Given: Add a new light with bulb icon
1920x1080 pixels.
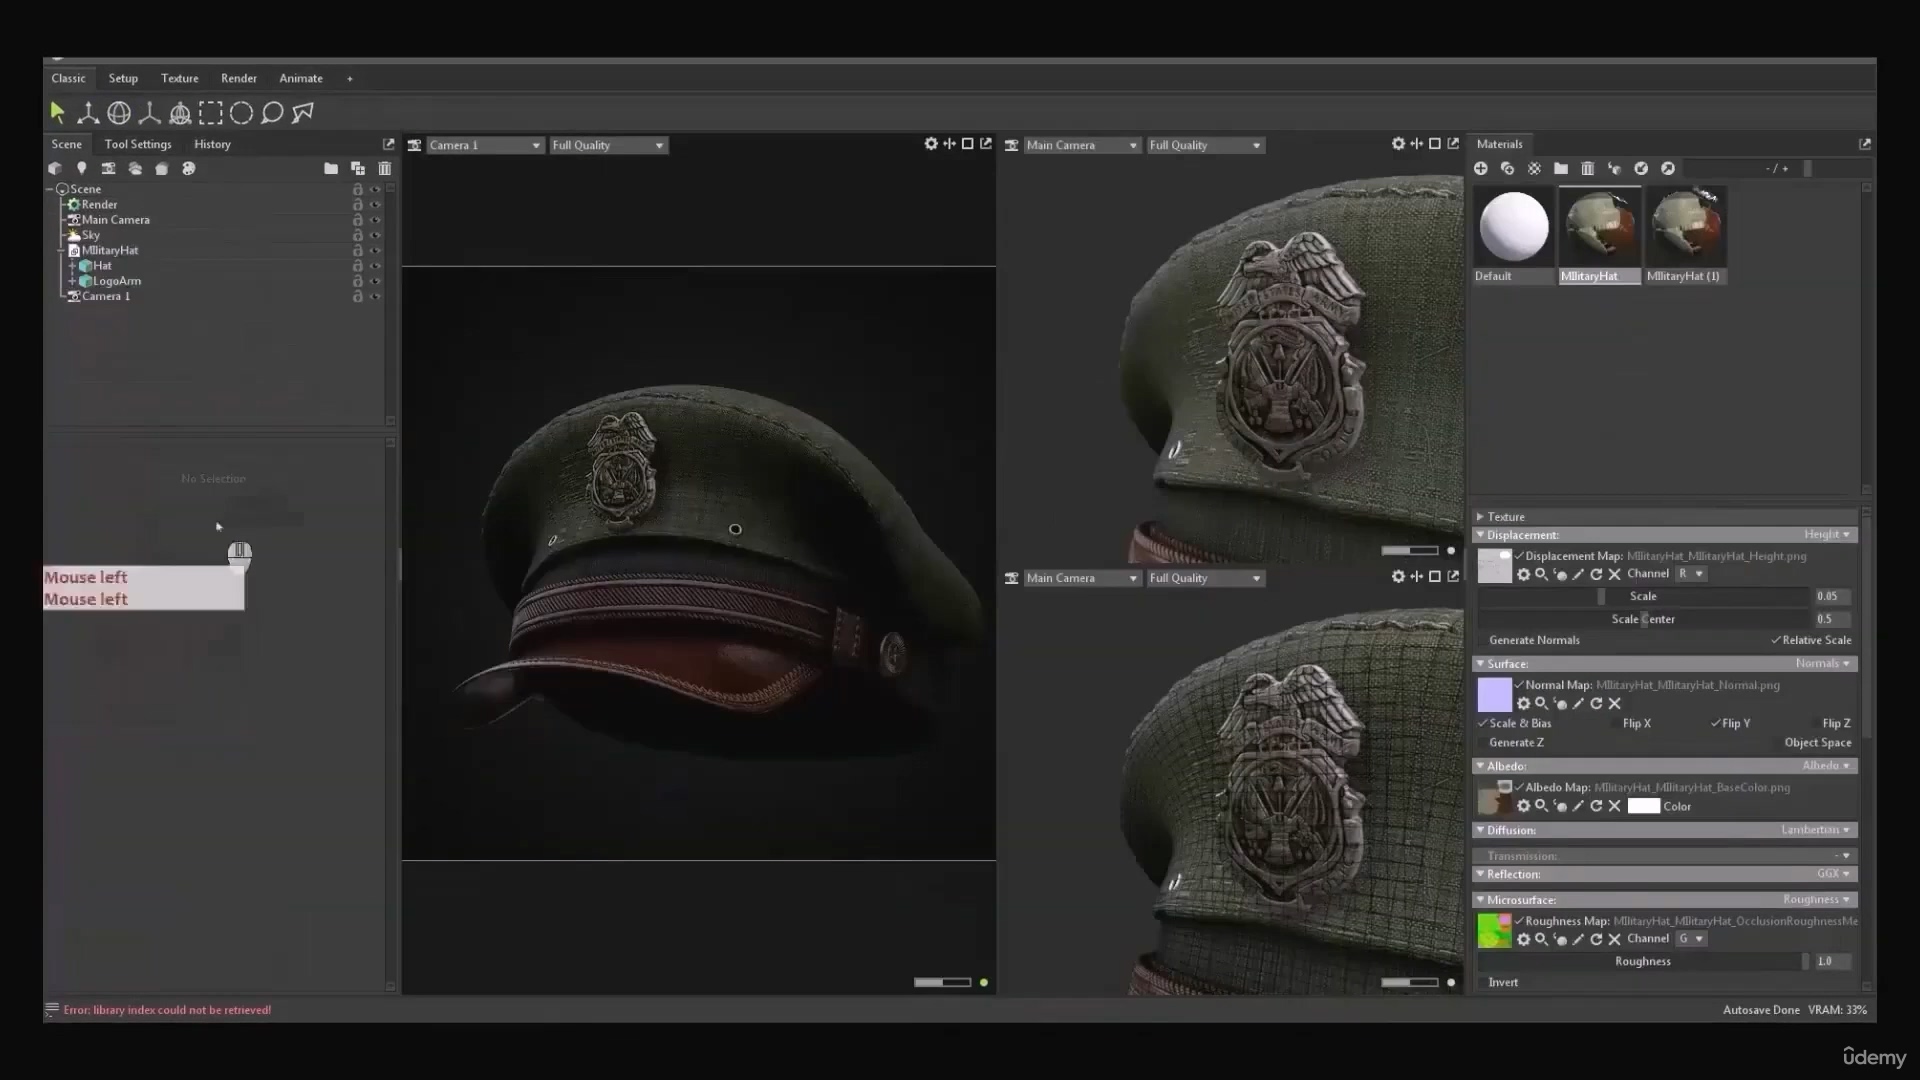Looking at the screenshot, I should click(x=82, y=168).
